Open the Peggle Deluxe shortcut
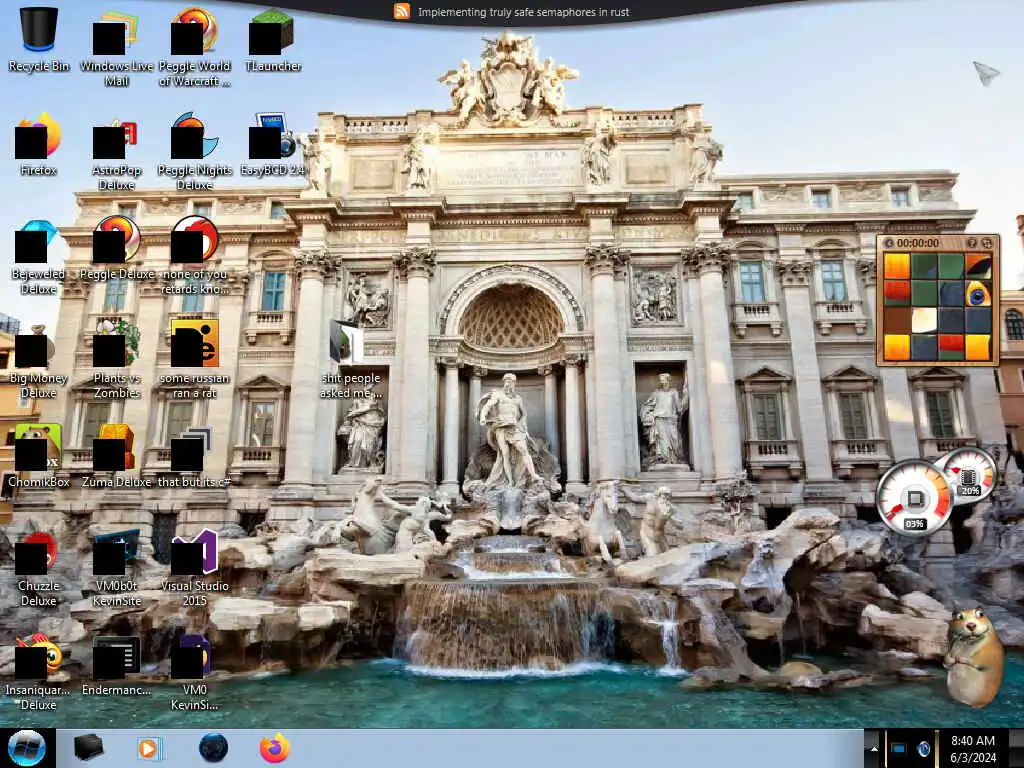Image resolution: width=1024 pixels, height=768 pixels. (x=116, y=248)
